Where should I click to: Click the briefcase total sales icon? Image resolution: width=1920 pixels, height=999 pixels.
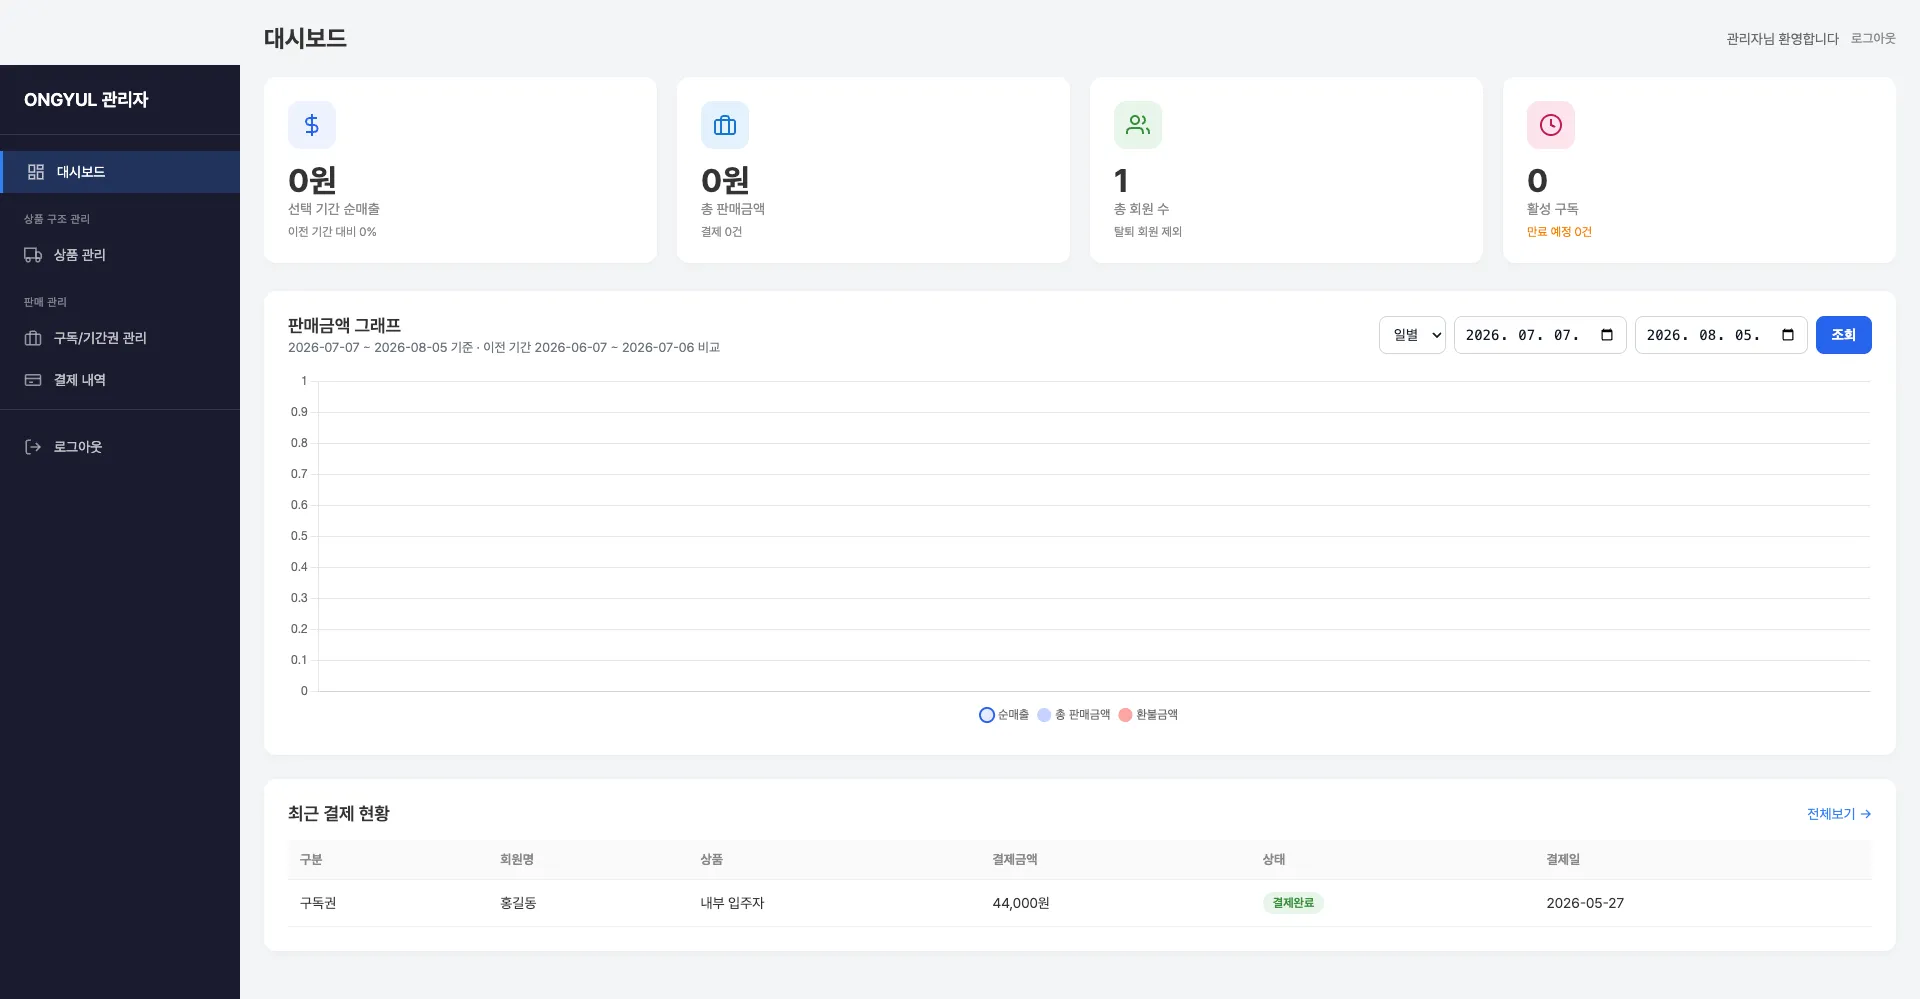725,125
